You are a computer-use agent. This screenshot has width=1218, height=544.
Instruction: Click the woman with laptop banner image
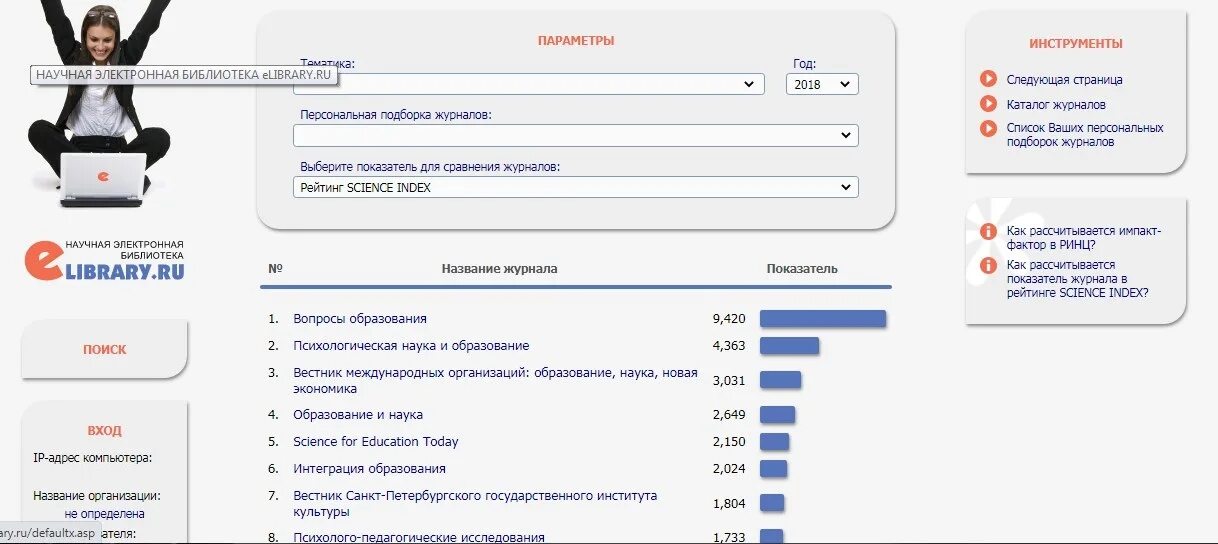point(100,104)
